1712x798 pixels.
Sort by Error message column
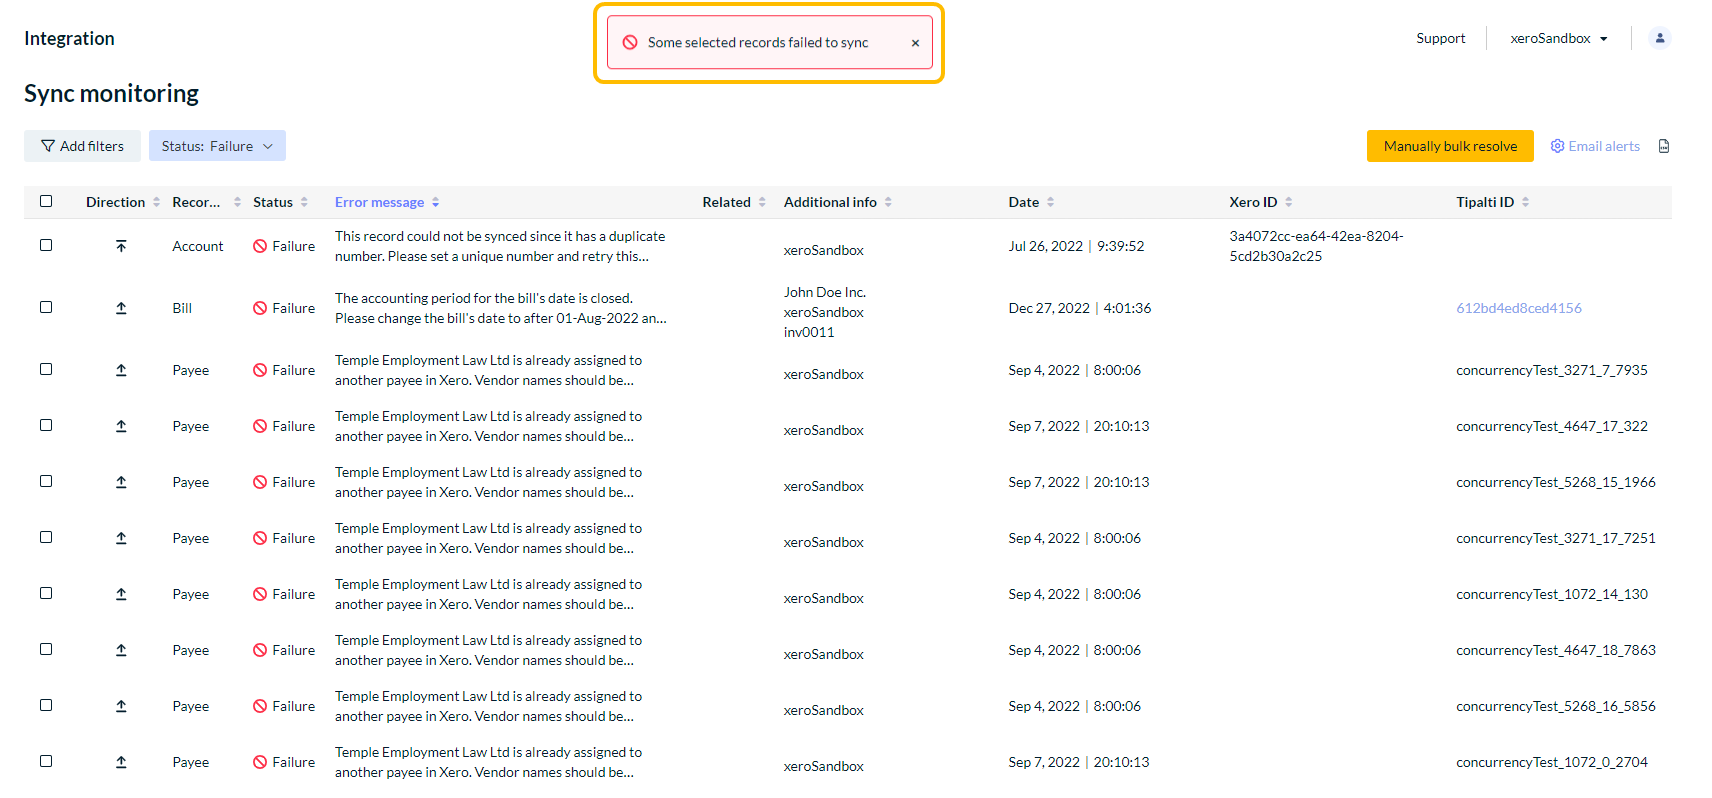[x=436, y=202]
